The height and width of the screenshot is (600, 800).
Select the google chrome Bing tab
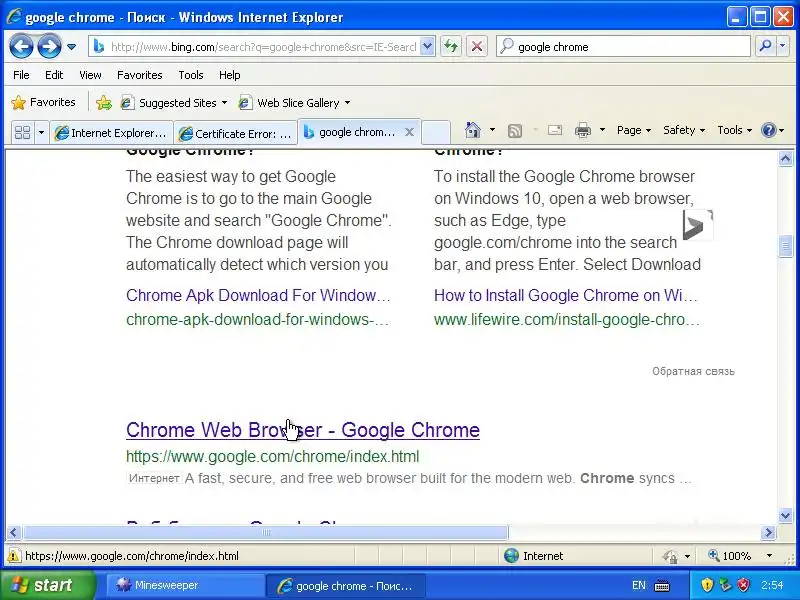click(x=350, y=132)
